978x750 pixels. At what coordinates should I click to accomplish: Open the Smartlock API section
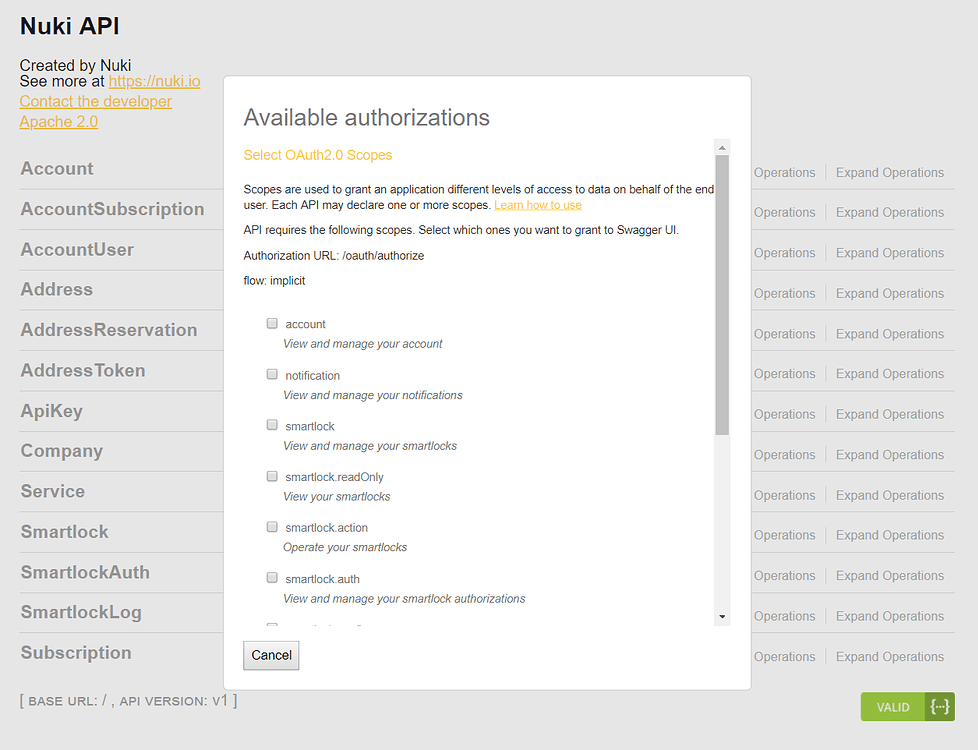[x=64, y=532]
